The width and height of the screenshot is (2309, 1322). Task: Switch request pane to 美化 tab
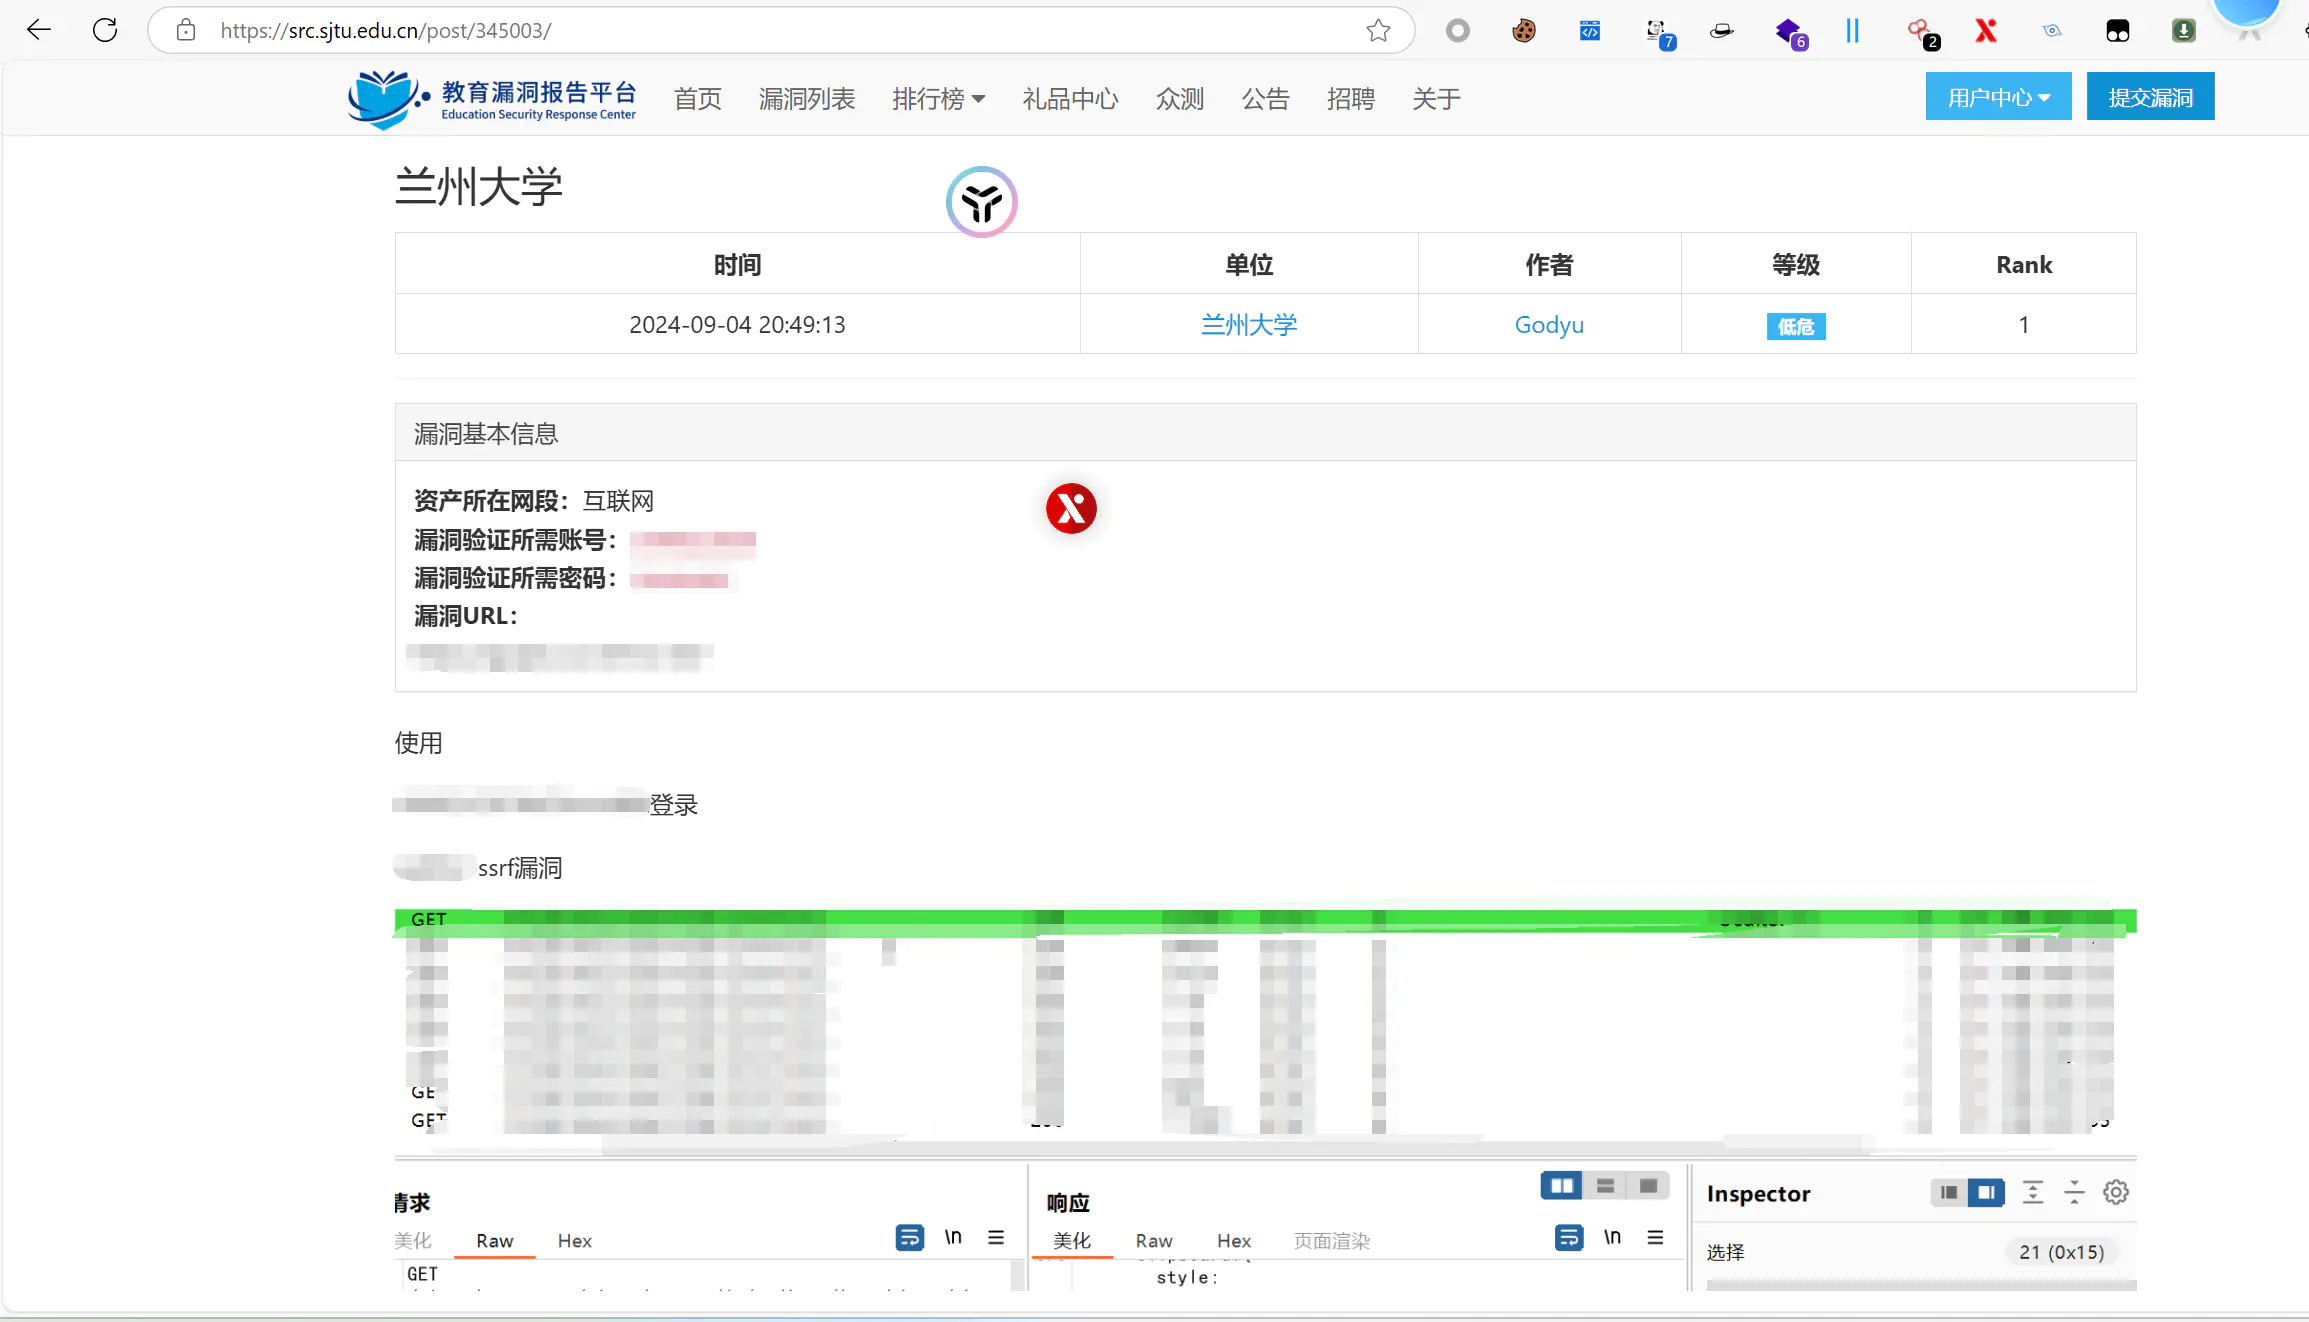click(x=413, y=1240)
